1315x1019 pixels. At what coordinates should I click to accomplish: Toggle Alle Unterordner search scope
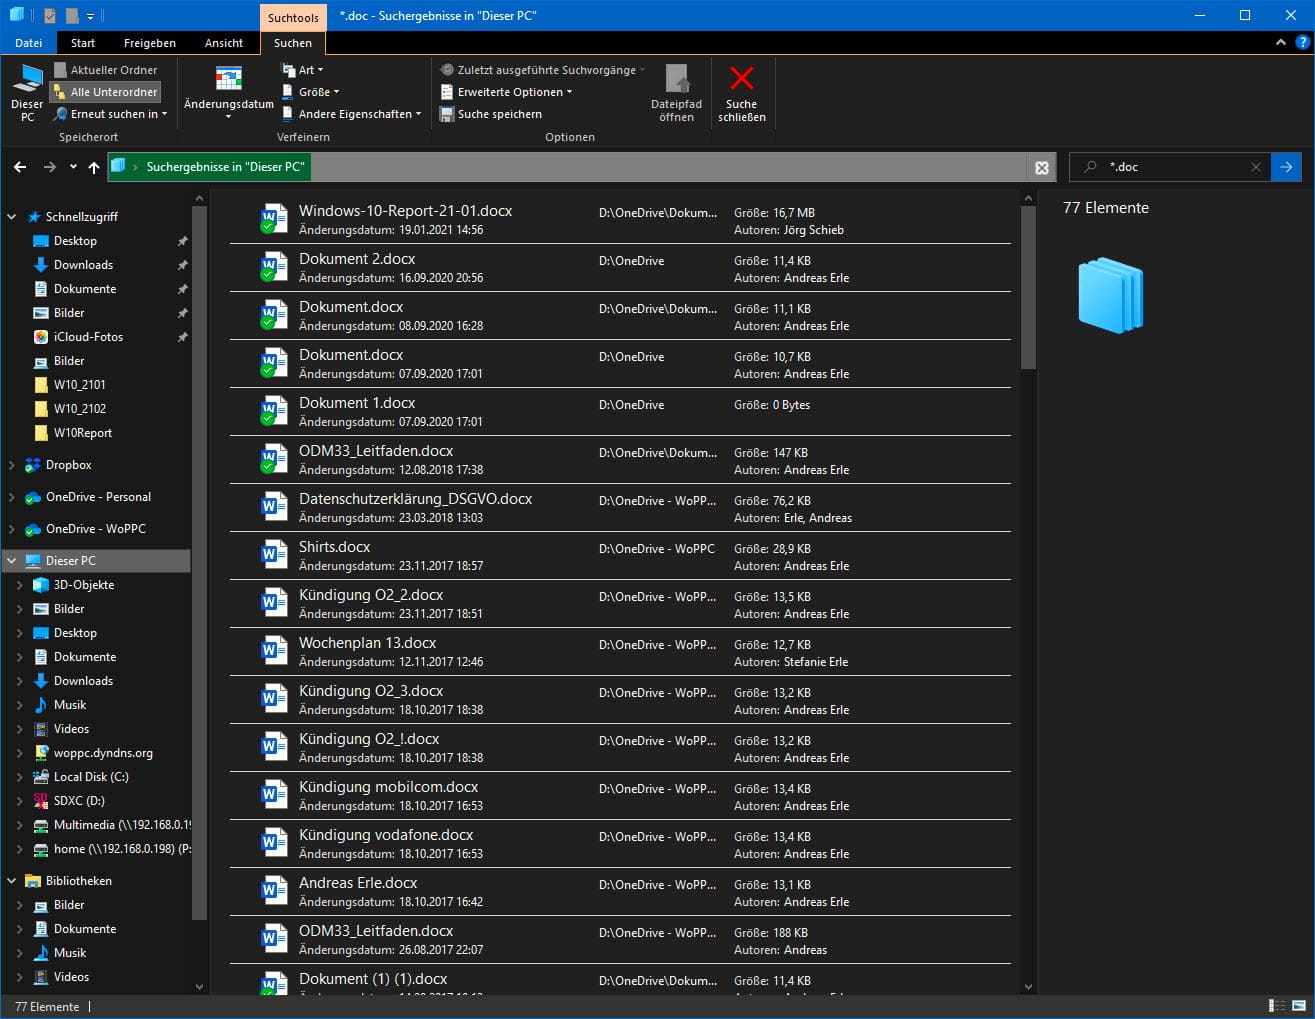tap(106, 92)
